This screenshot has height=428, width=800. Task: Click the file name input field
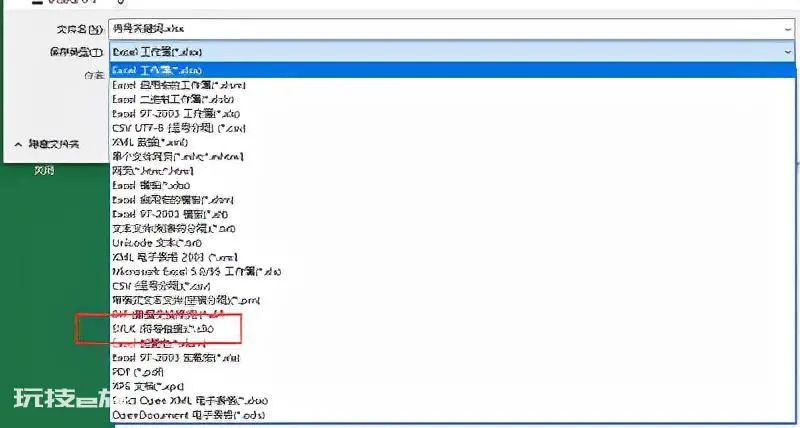click(x=452, y=29)
